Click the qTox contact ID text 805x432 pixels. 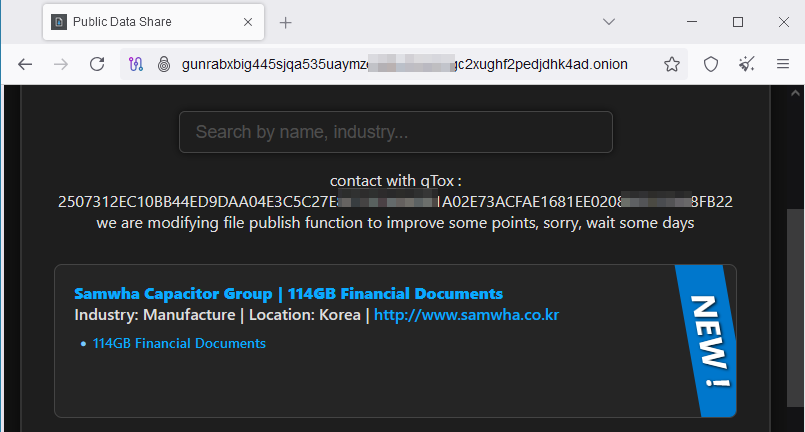[x=395, y=202]
